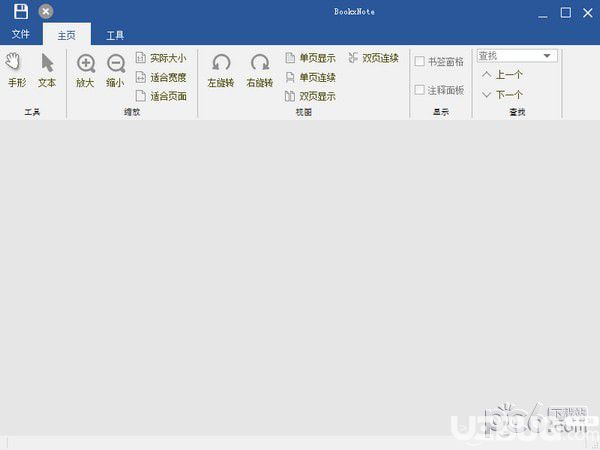Open the 查找 search dropdown arrow
This screenshot has width=600, height=450.
(547, 56)
